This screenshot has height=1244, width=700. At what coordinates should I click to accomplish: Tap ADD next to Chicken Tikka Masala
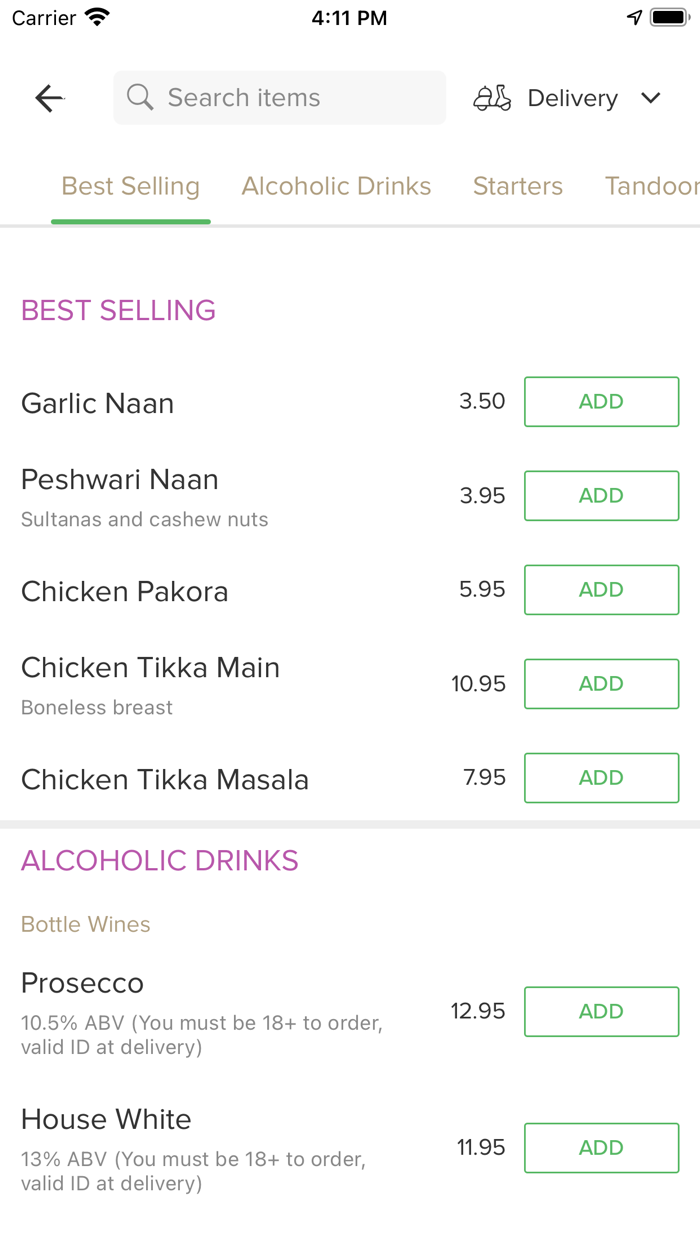(x=601, y=777)
